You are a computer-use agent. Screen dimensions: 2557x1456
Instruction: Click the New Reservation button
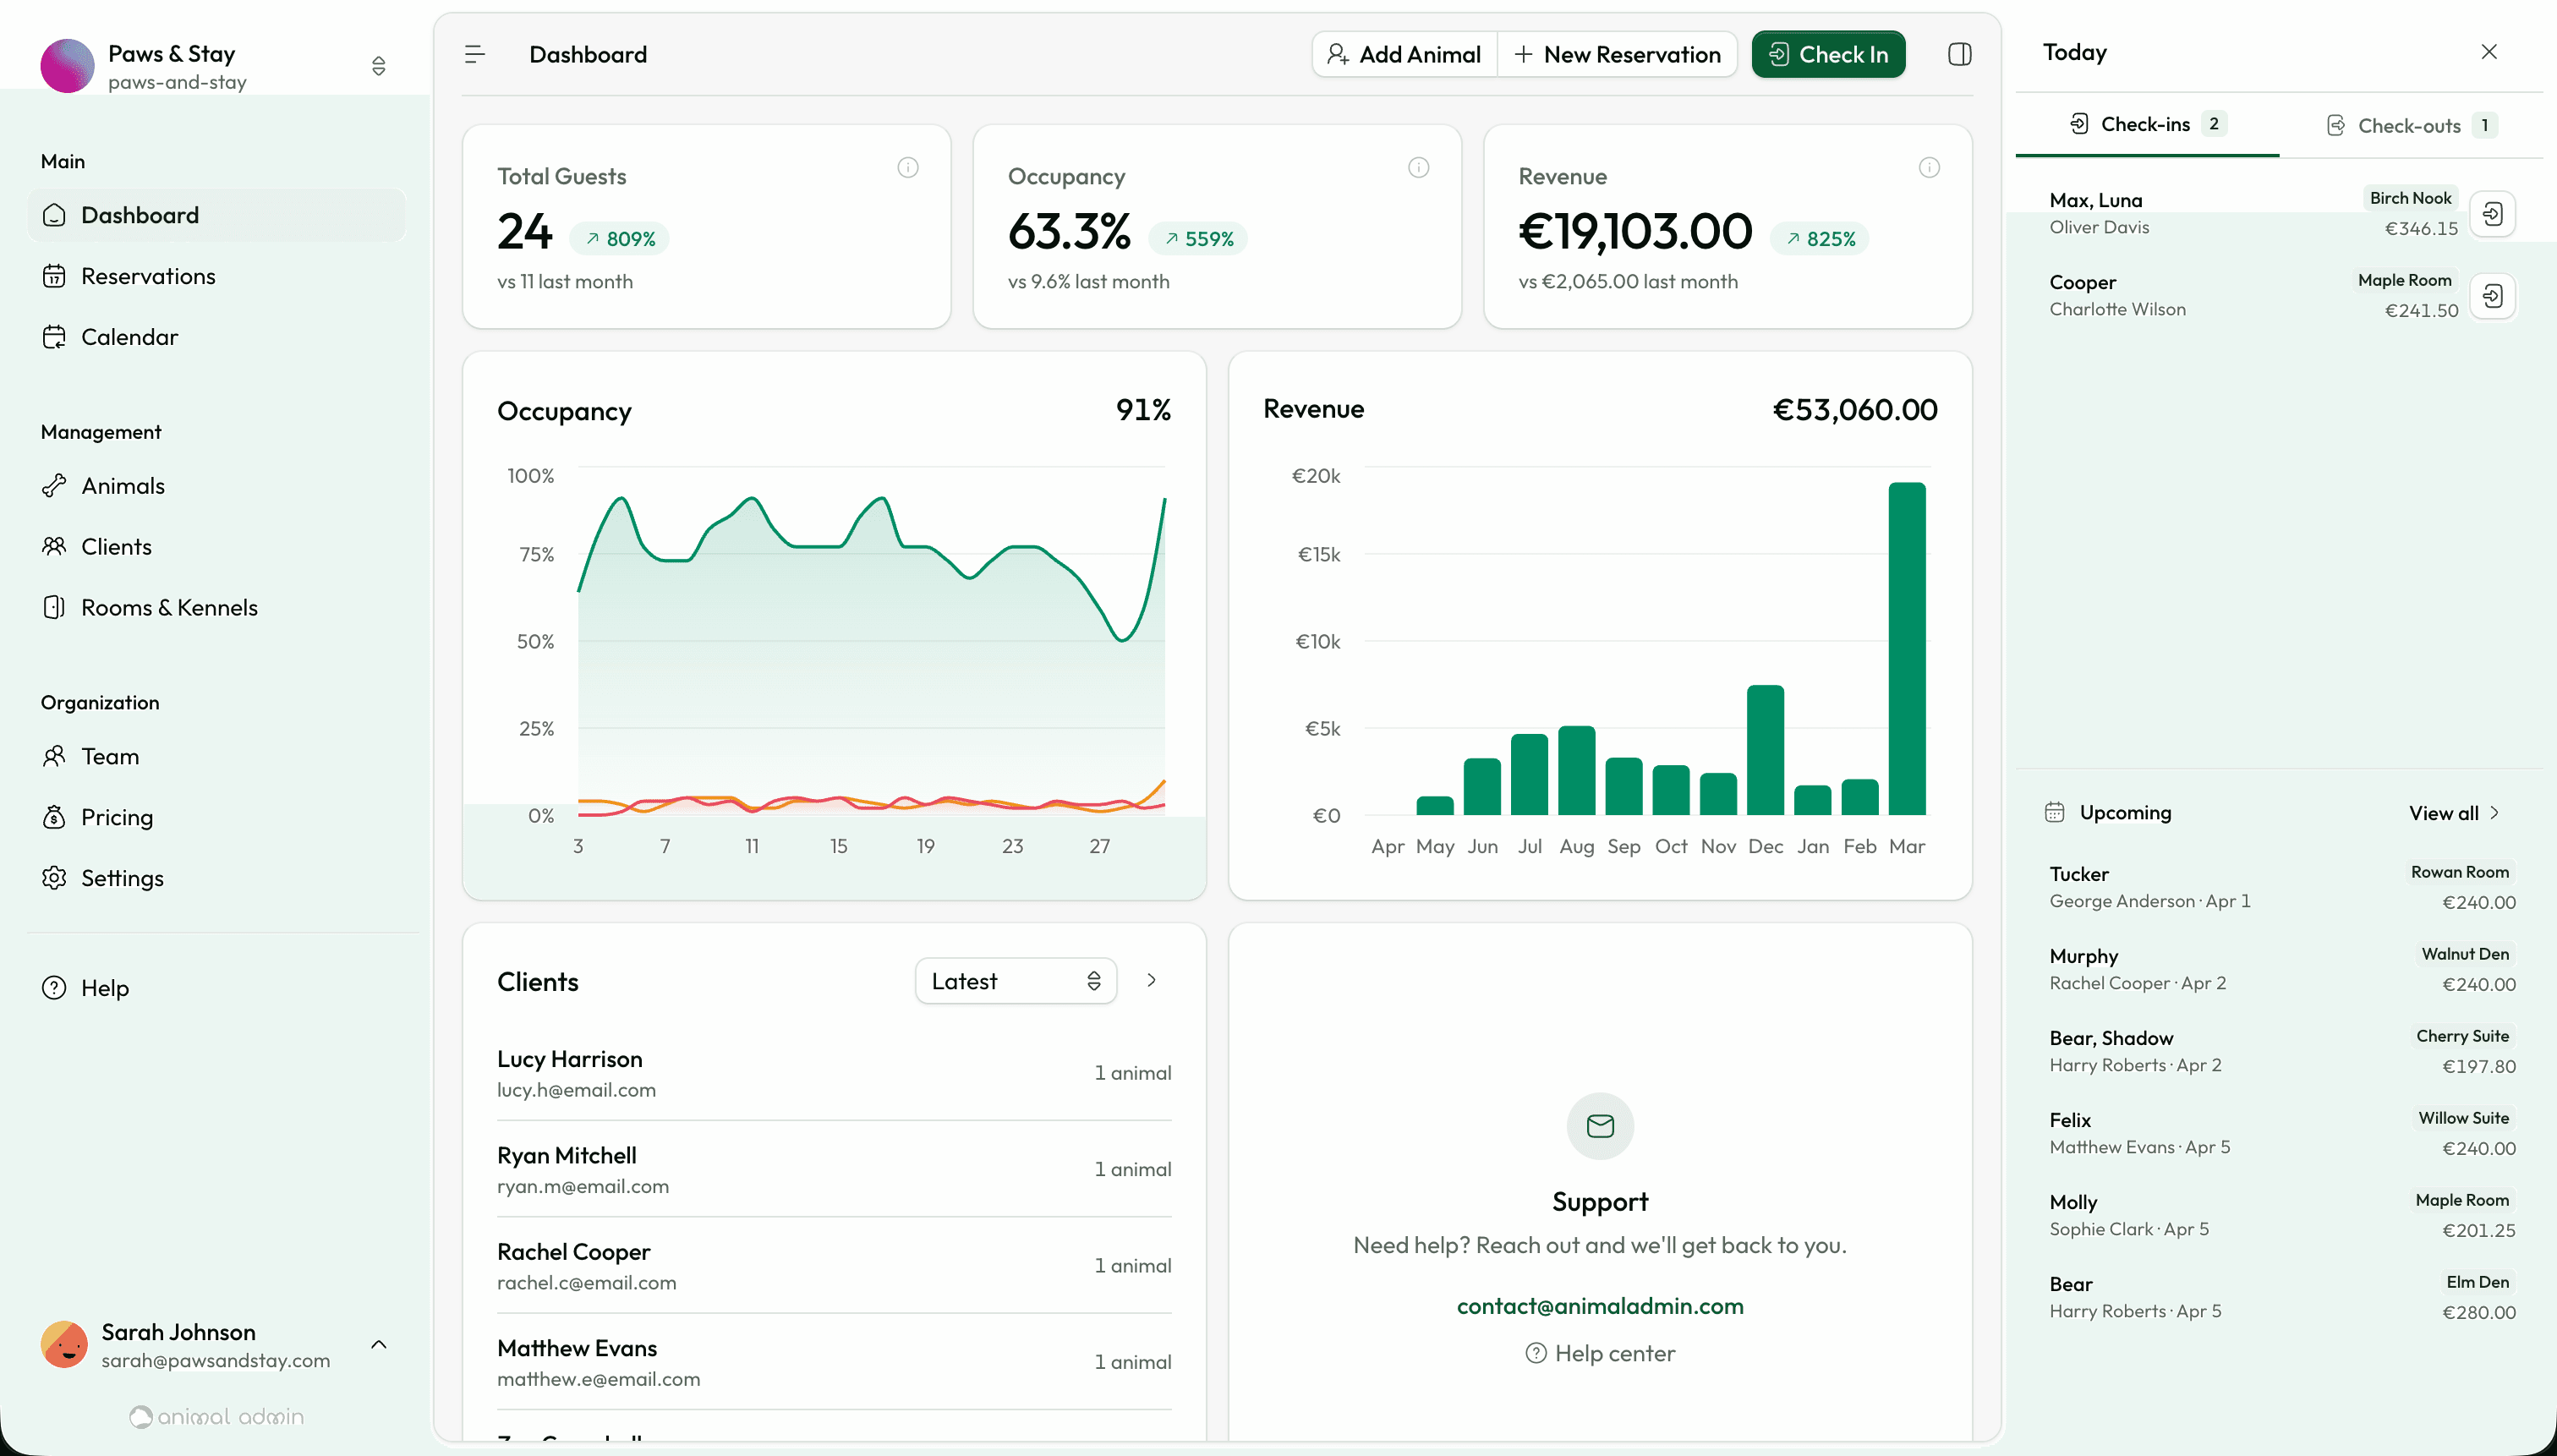click(x=1617, y=54)
